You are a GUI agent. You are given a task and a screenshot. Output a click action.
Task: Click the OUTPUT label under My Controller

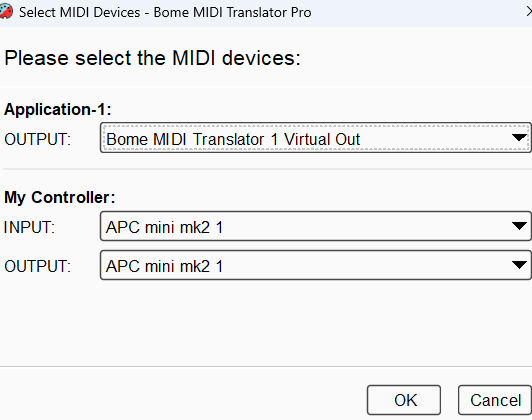(37, 266)
